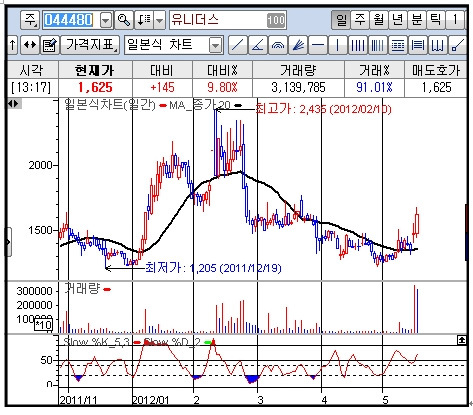
Task: Expand the sort list dropdown arrow
Action: click(x=160, y=20)
